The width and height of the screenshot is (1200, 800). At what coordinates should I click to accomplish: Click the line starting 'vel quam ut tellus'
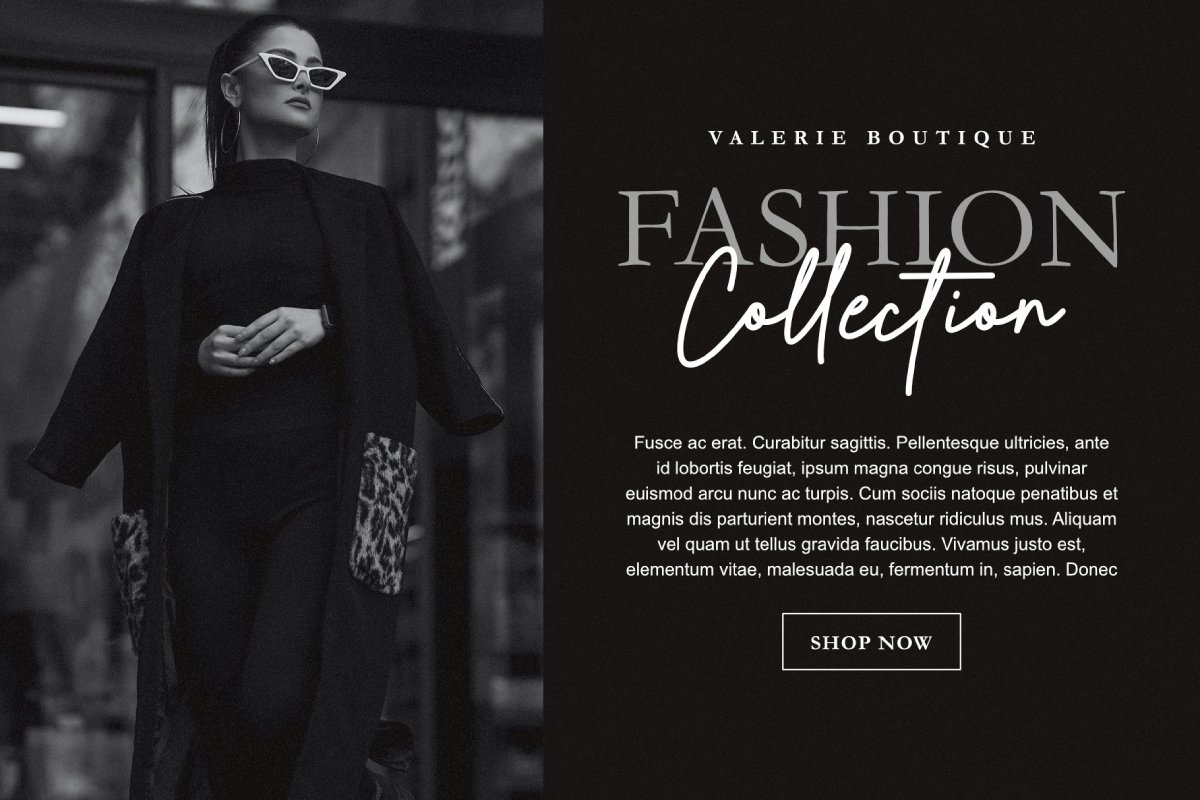tap(871, 545)
